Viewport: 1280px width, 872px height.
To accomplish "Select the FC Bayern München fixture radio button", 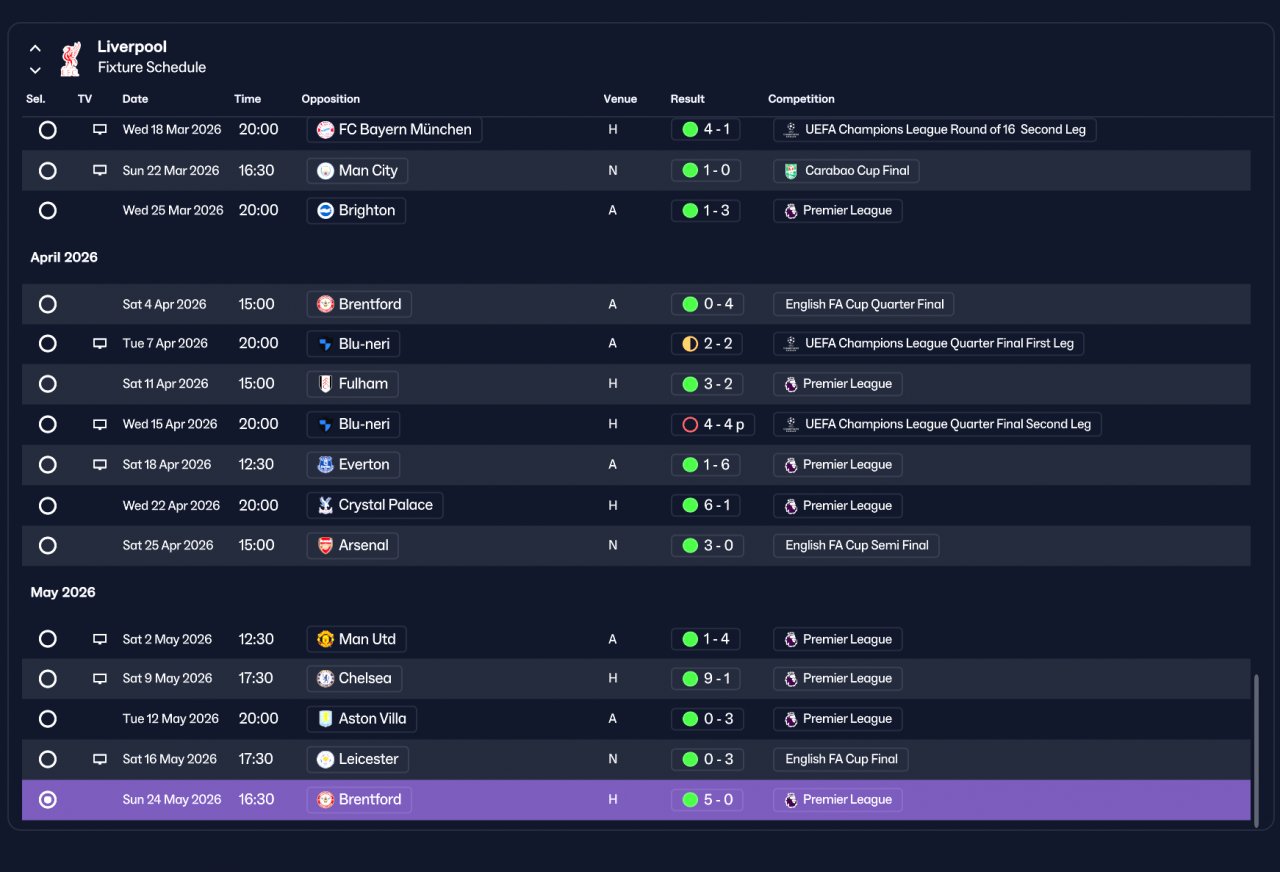I will 47,130.
